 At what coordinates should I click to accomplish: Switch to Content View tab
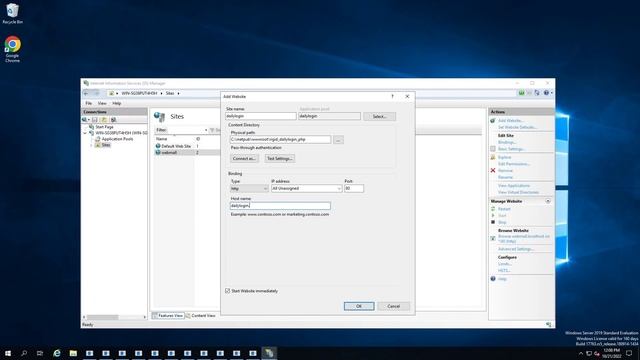201,316
